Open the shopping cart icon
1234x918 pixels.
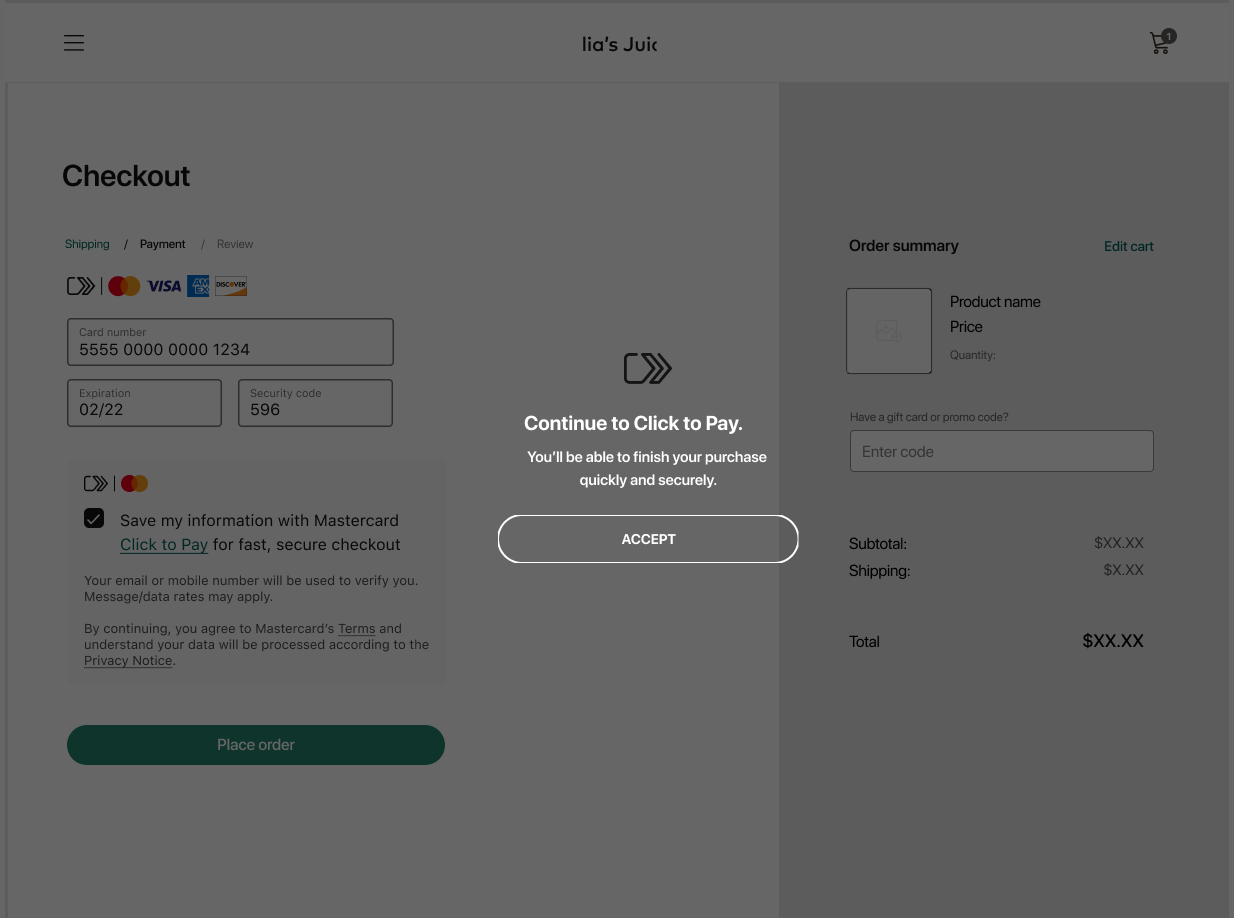(x=1160, y=43)
